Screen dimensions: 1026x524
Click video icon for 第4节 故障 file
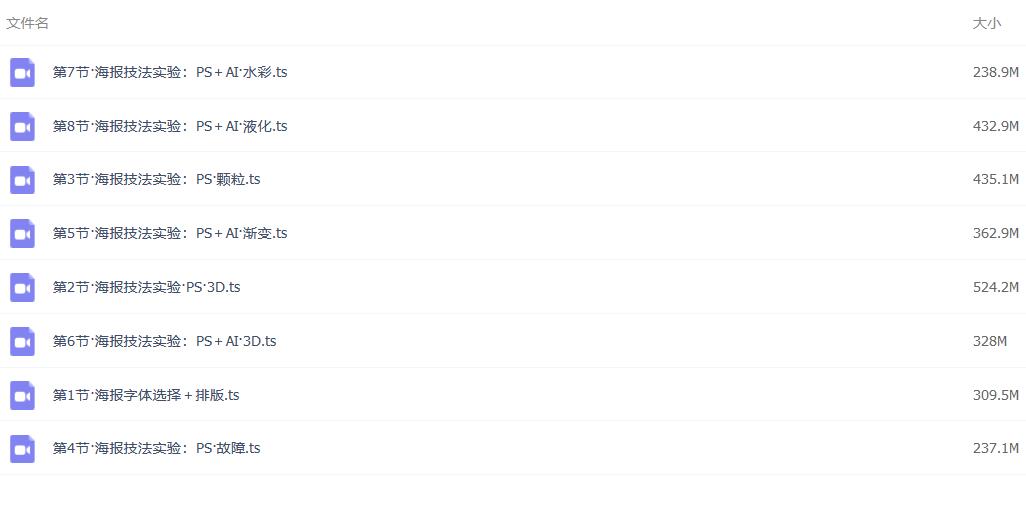coord(22,449)
